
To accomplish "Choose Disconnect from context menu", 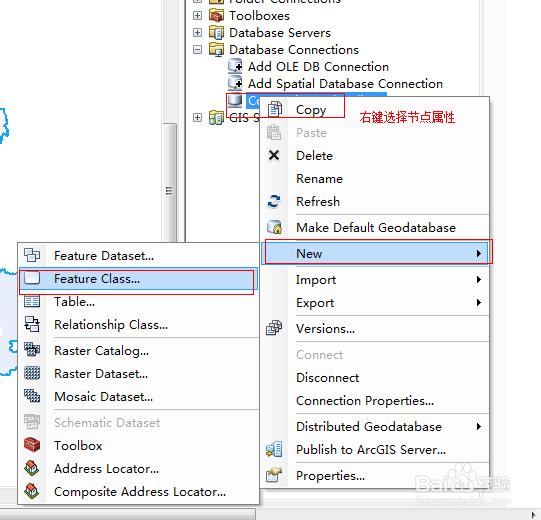I will [375, 377].
